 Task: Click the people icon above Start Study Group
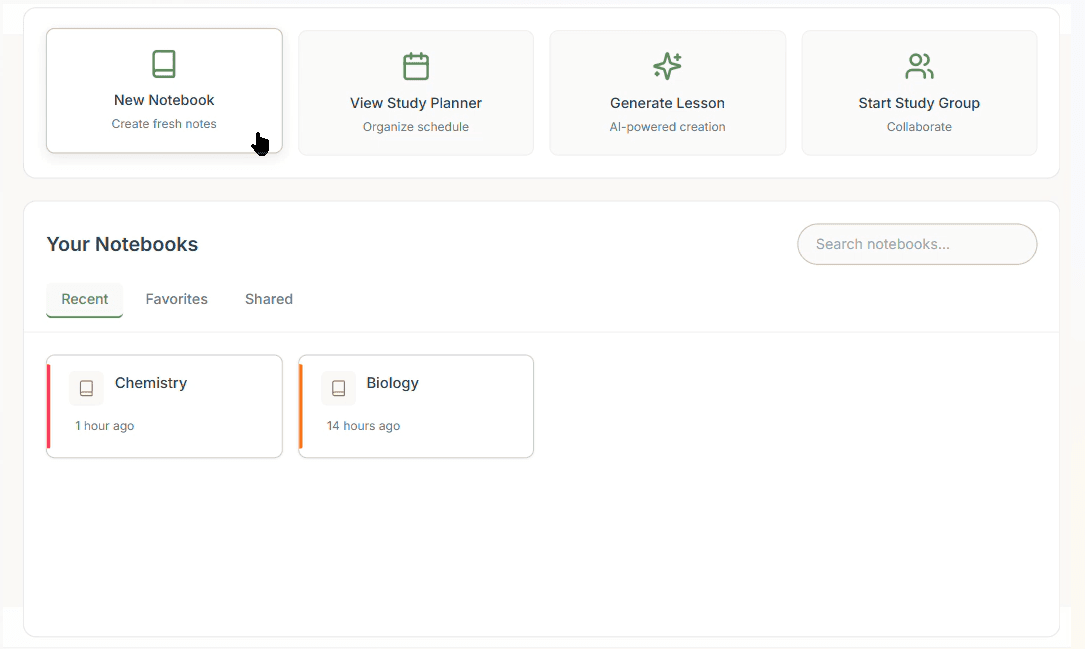tap(919, 66)
